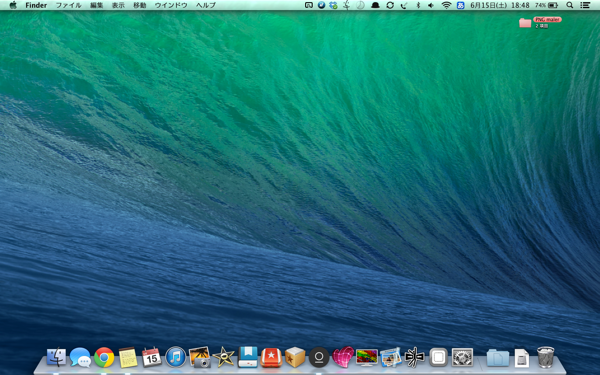This screenshot has width=600, height=375.
Task: Open the colorful monitor icon in Dock
Action: pyautogui.click(x=367, y=357)
